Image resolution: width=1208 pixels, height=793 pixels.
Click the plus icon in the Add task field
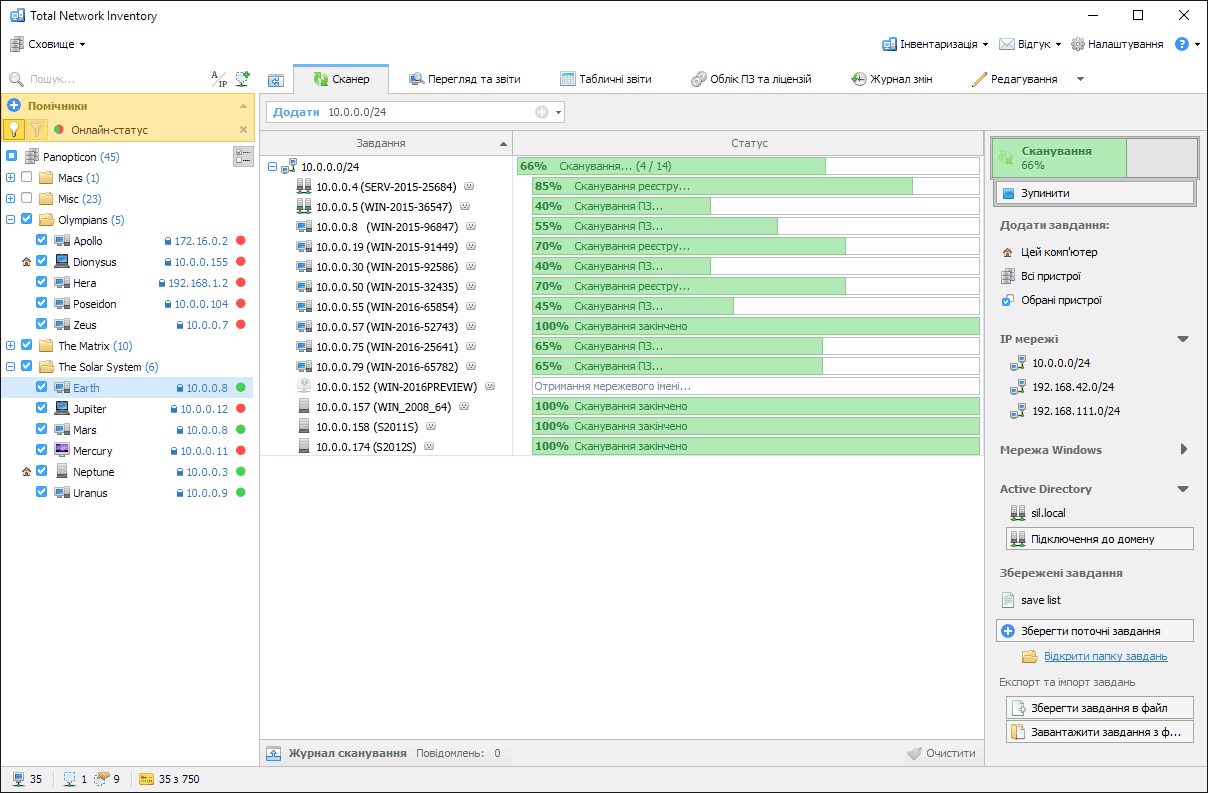point(542,112)
